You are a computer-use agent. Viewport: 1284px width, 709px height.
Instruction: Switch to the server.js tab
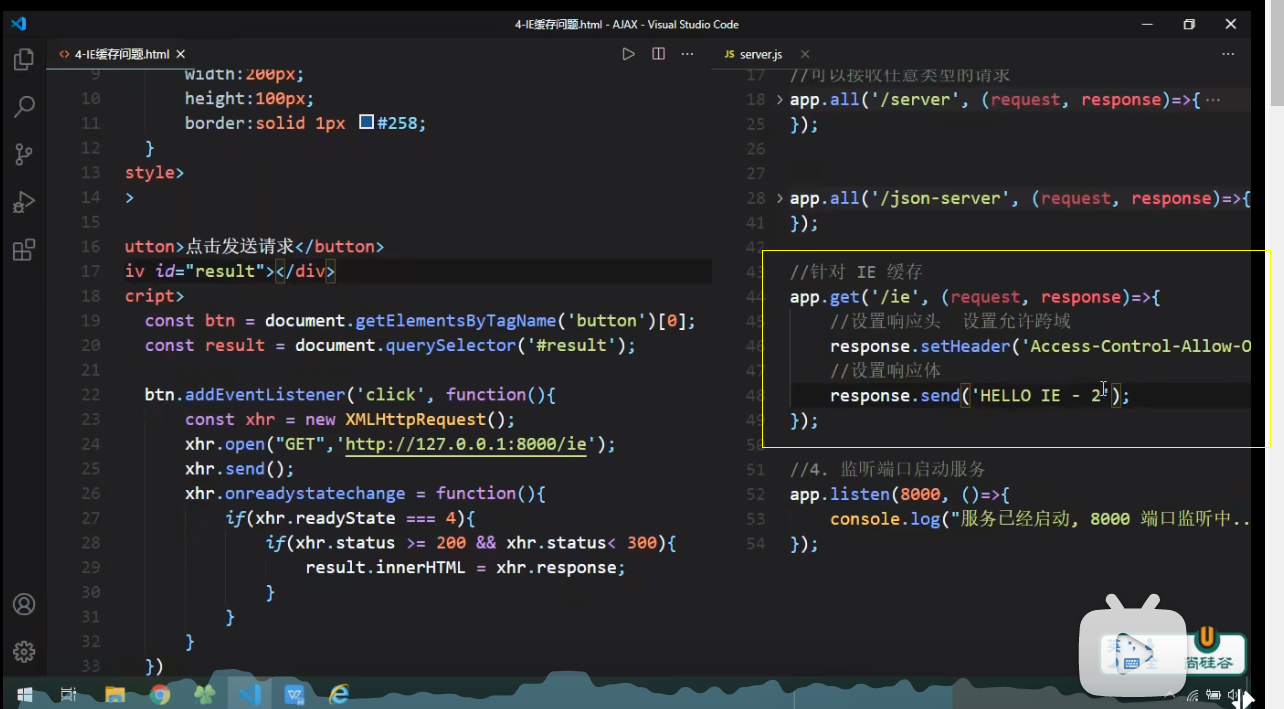point(760,54)
